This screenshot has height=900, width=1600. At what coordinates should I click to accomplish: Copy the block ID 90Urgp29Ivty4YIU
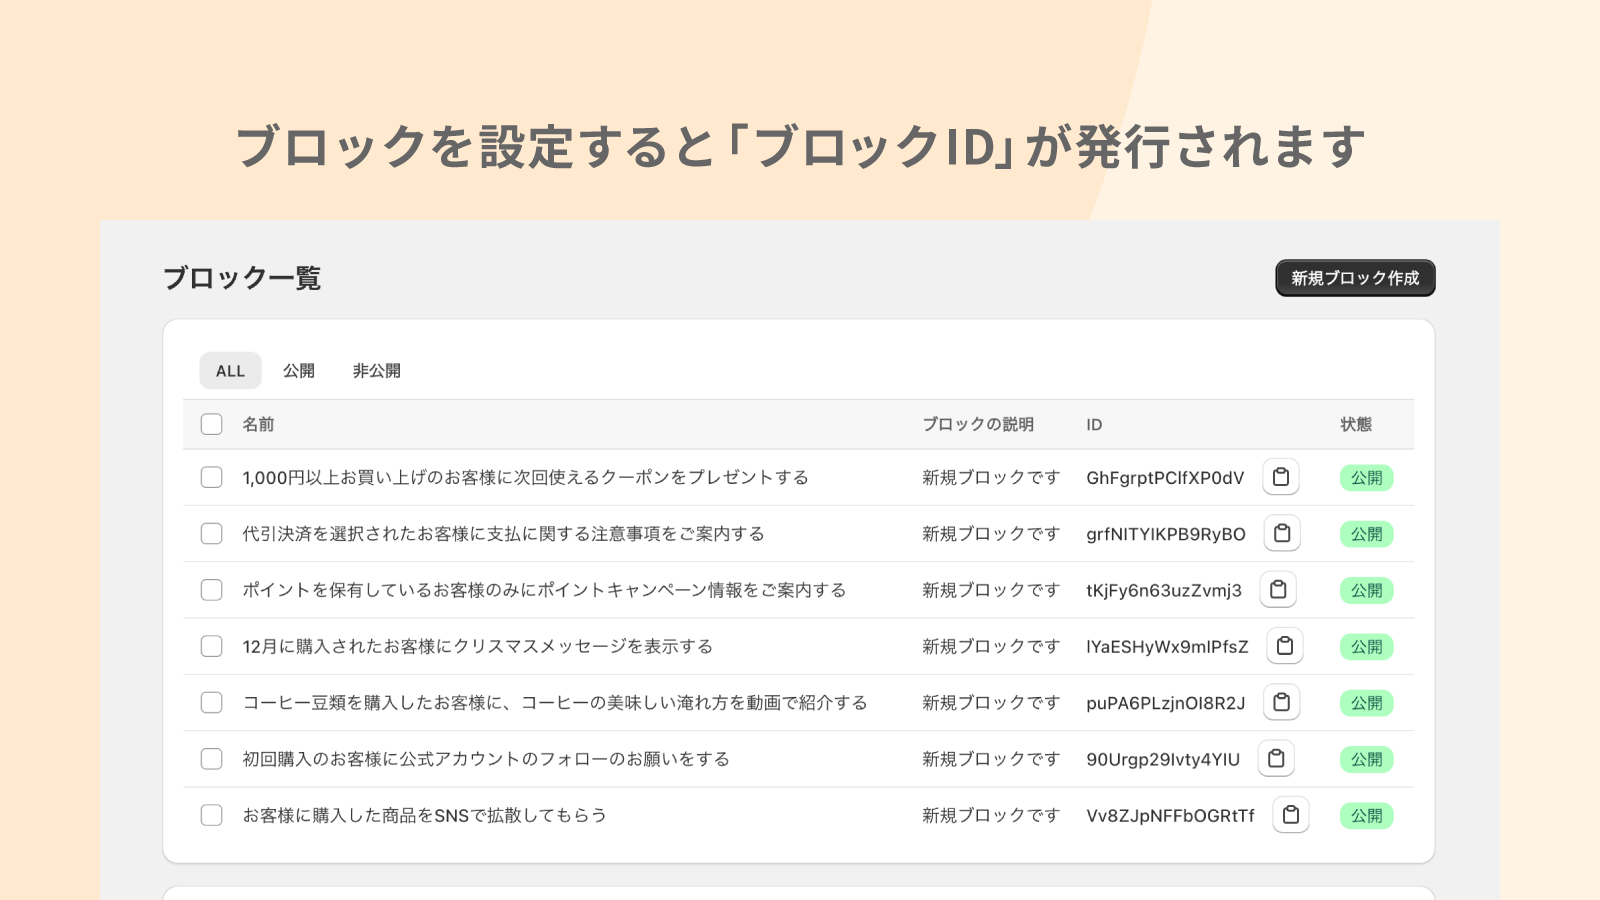[1277, 758]
